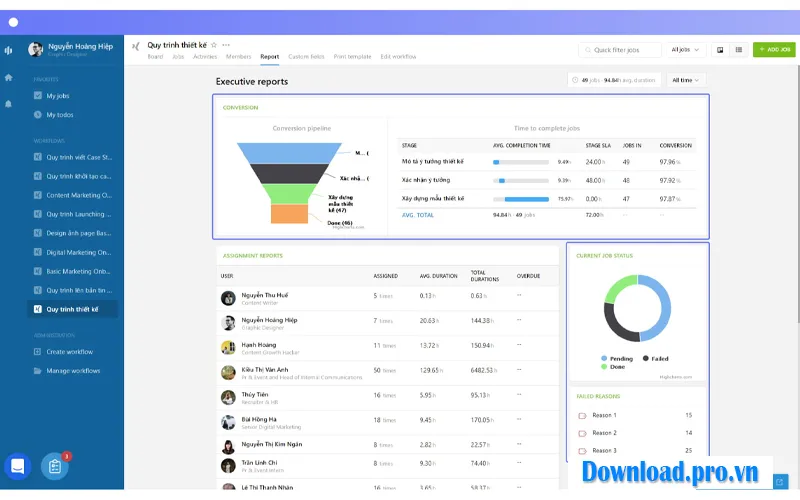
Task: Click Manage workflows folder icon
Action: coord(38,370)
